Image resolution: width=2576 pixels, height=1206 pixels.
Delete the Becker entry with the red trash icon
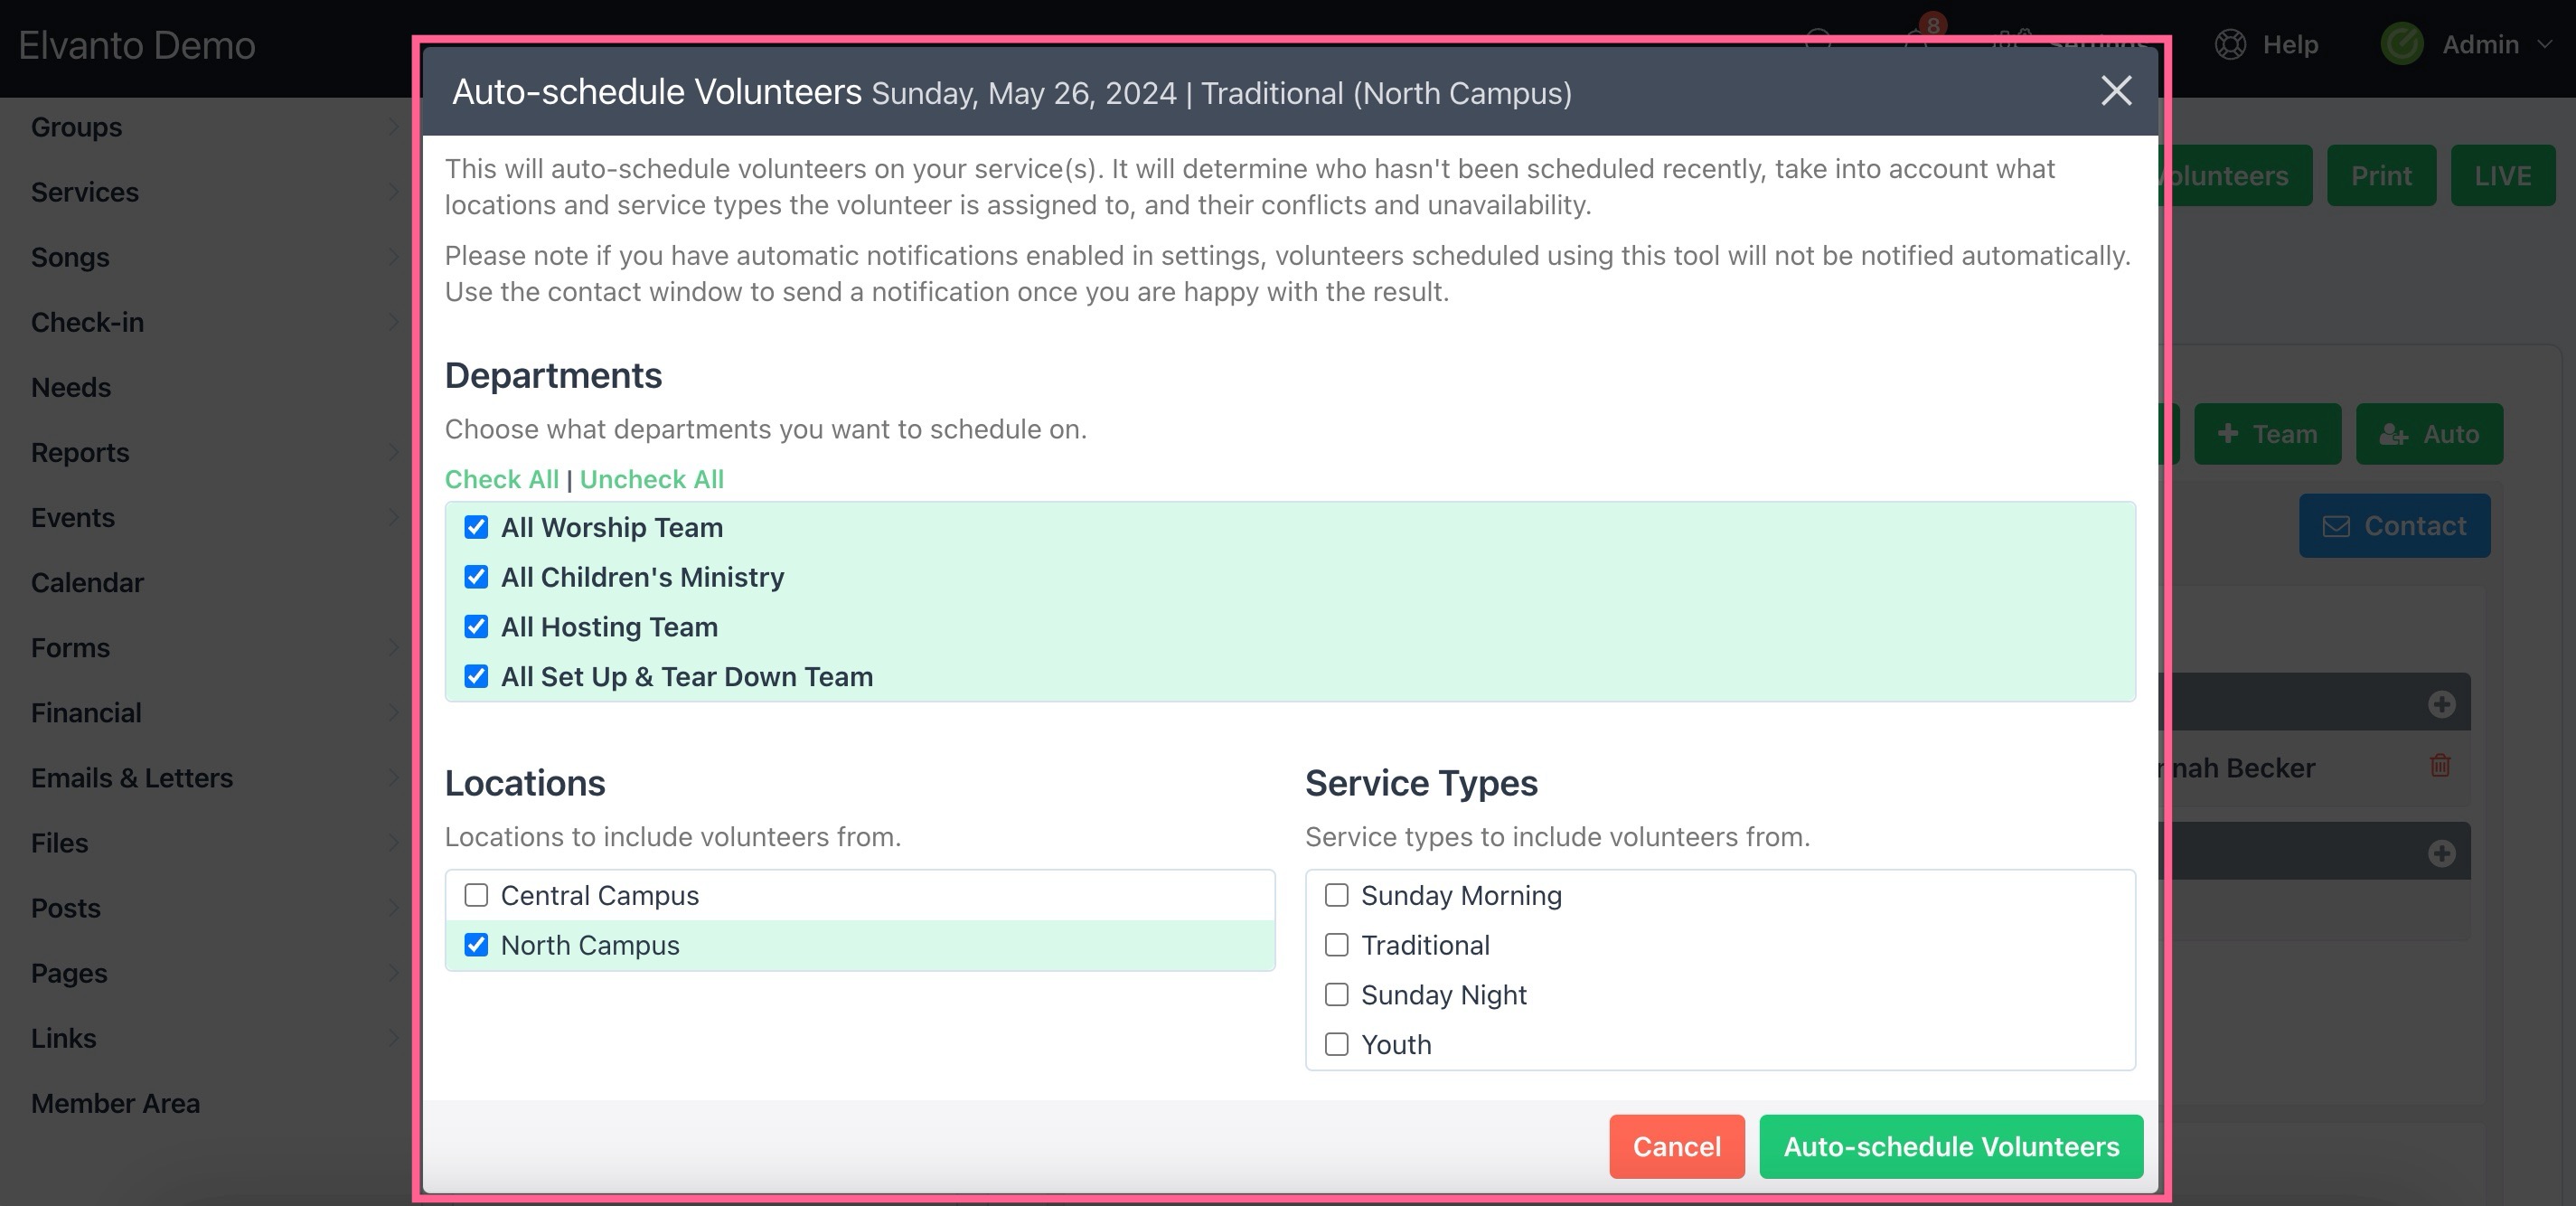(x=2440, y=765)
